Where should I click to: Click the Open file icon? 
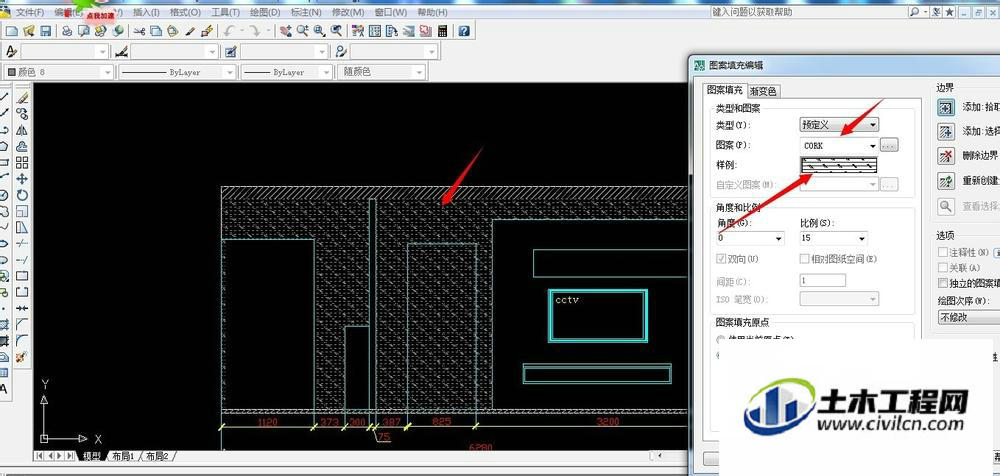coord(29,31)
